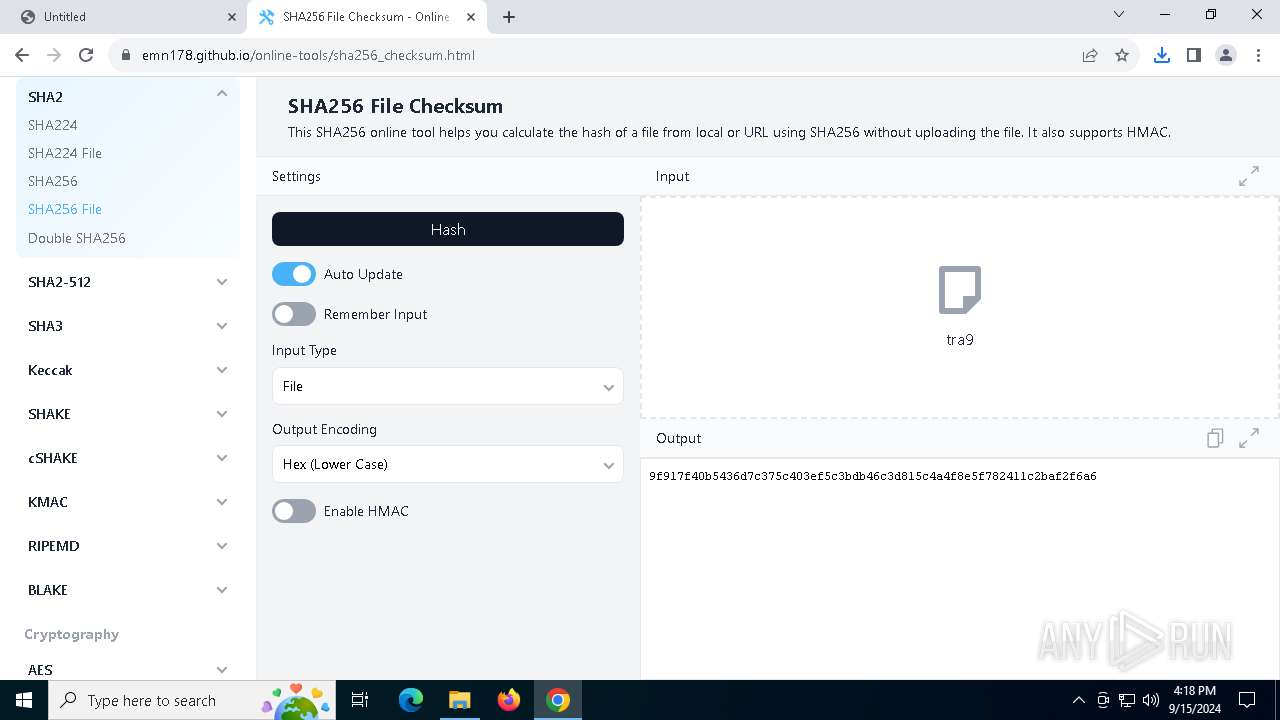Expand the Input panel to fullscreen
Viewport: 1280px width, 720px height.
tap(1249, 177)
